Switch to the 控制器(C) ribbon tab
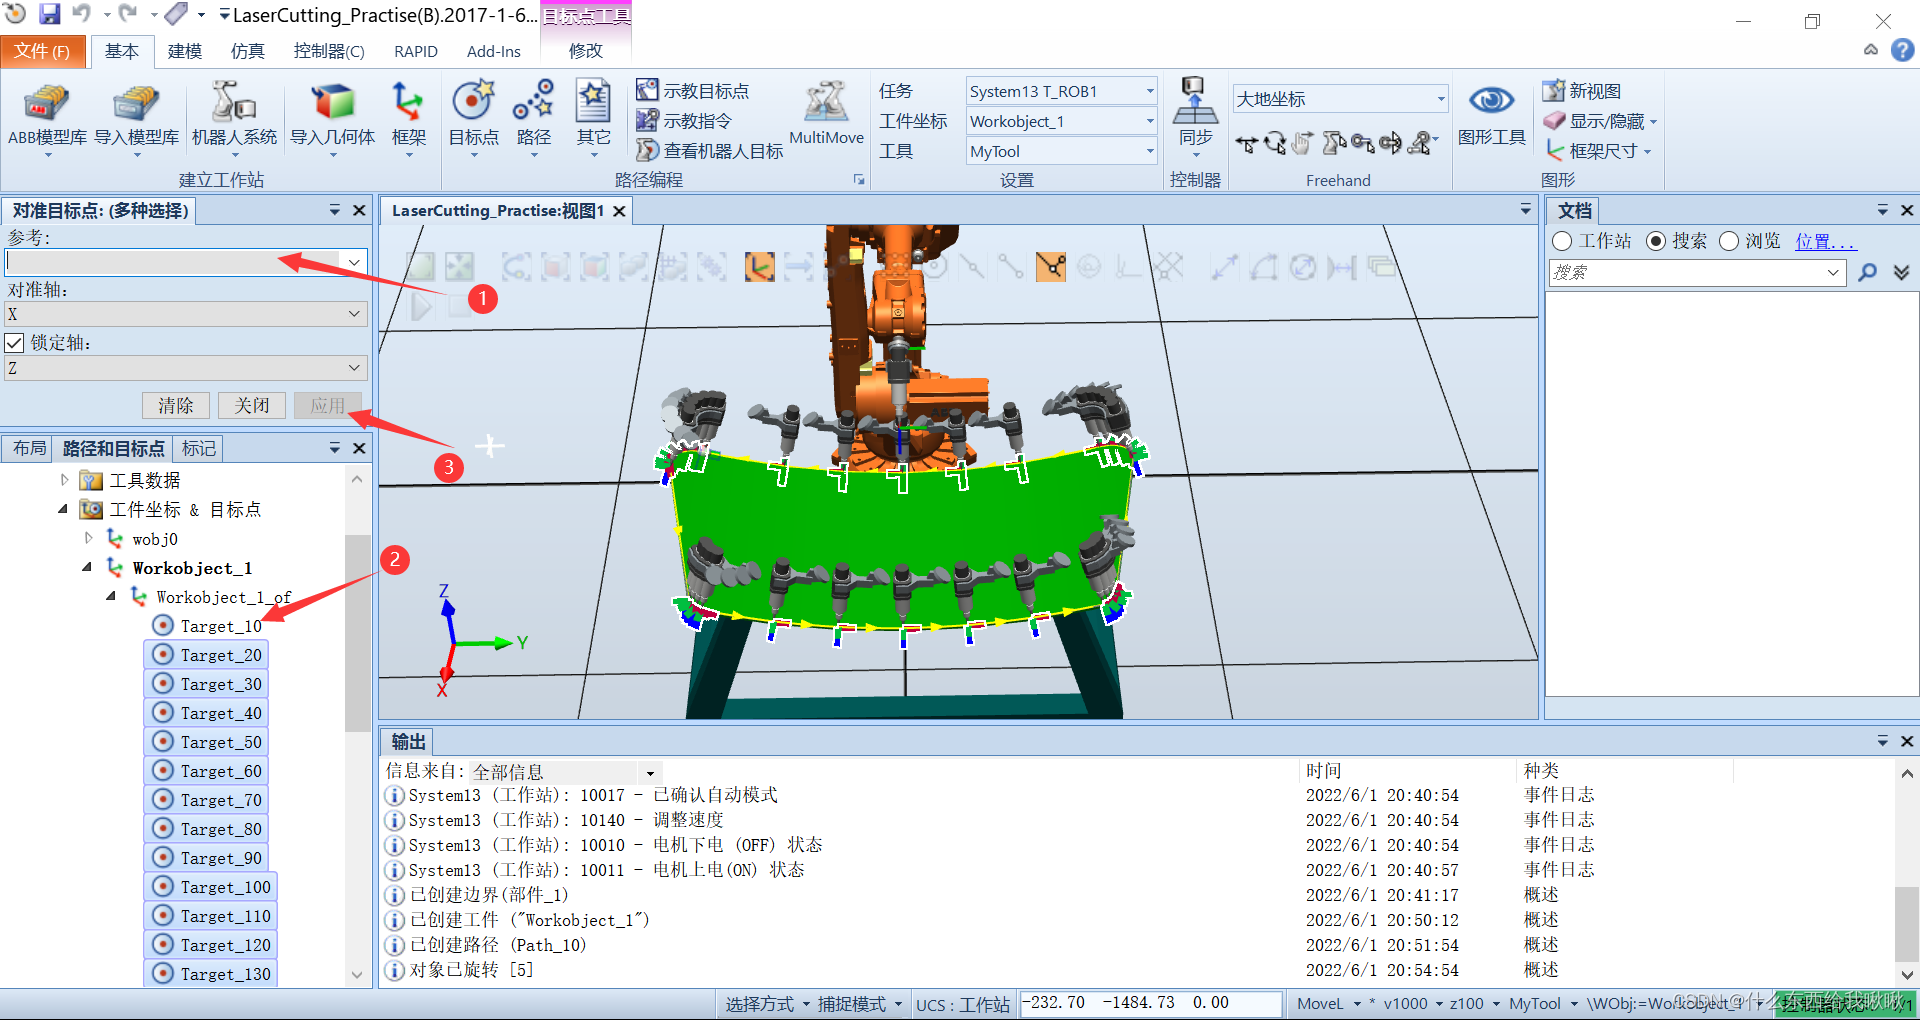Image resolution: width=1920 pixels, height=1020 pixels. [328, 51]
